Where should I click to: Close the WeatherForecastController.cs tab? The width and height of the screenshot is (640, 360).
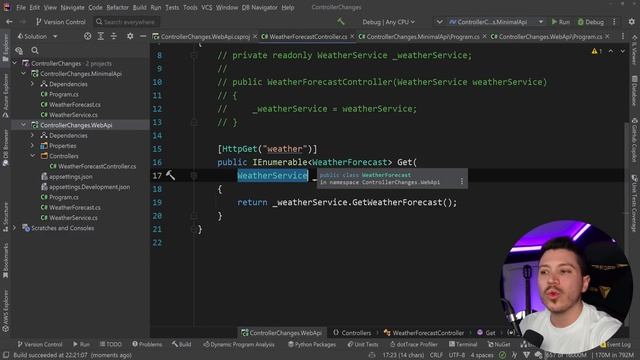coord(352,37)
